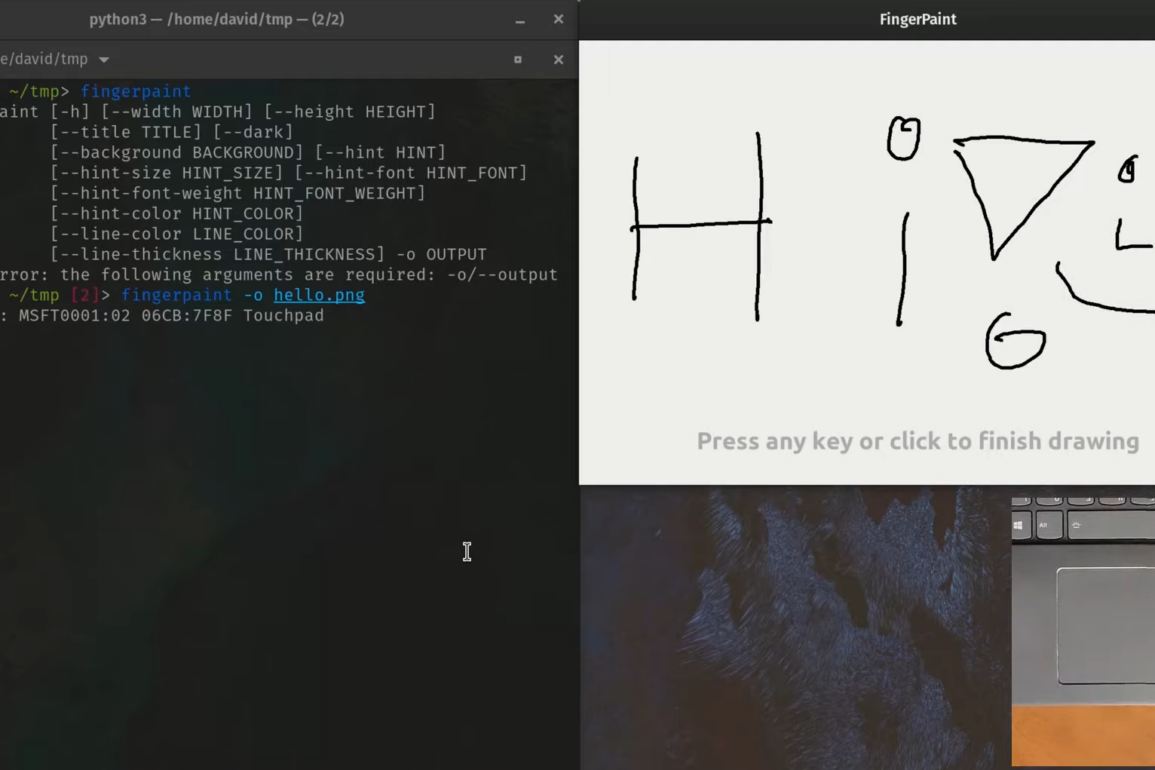Click the 'Press any key' hint text

pos(917,441)
